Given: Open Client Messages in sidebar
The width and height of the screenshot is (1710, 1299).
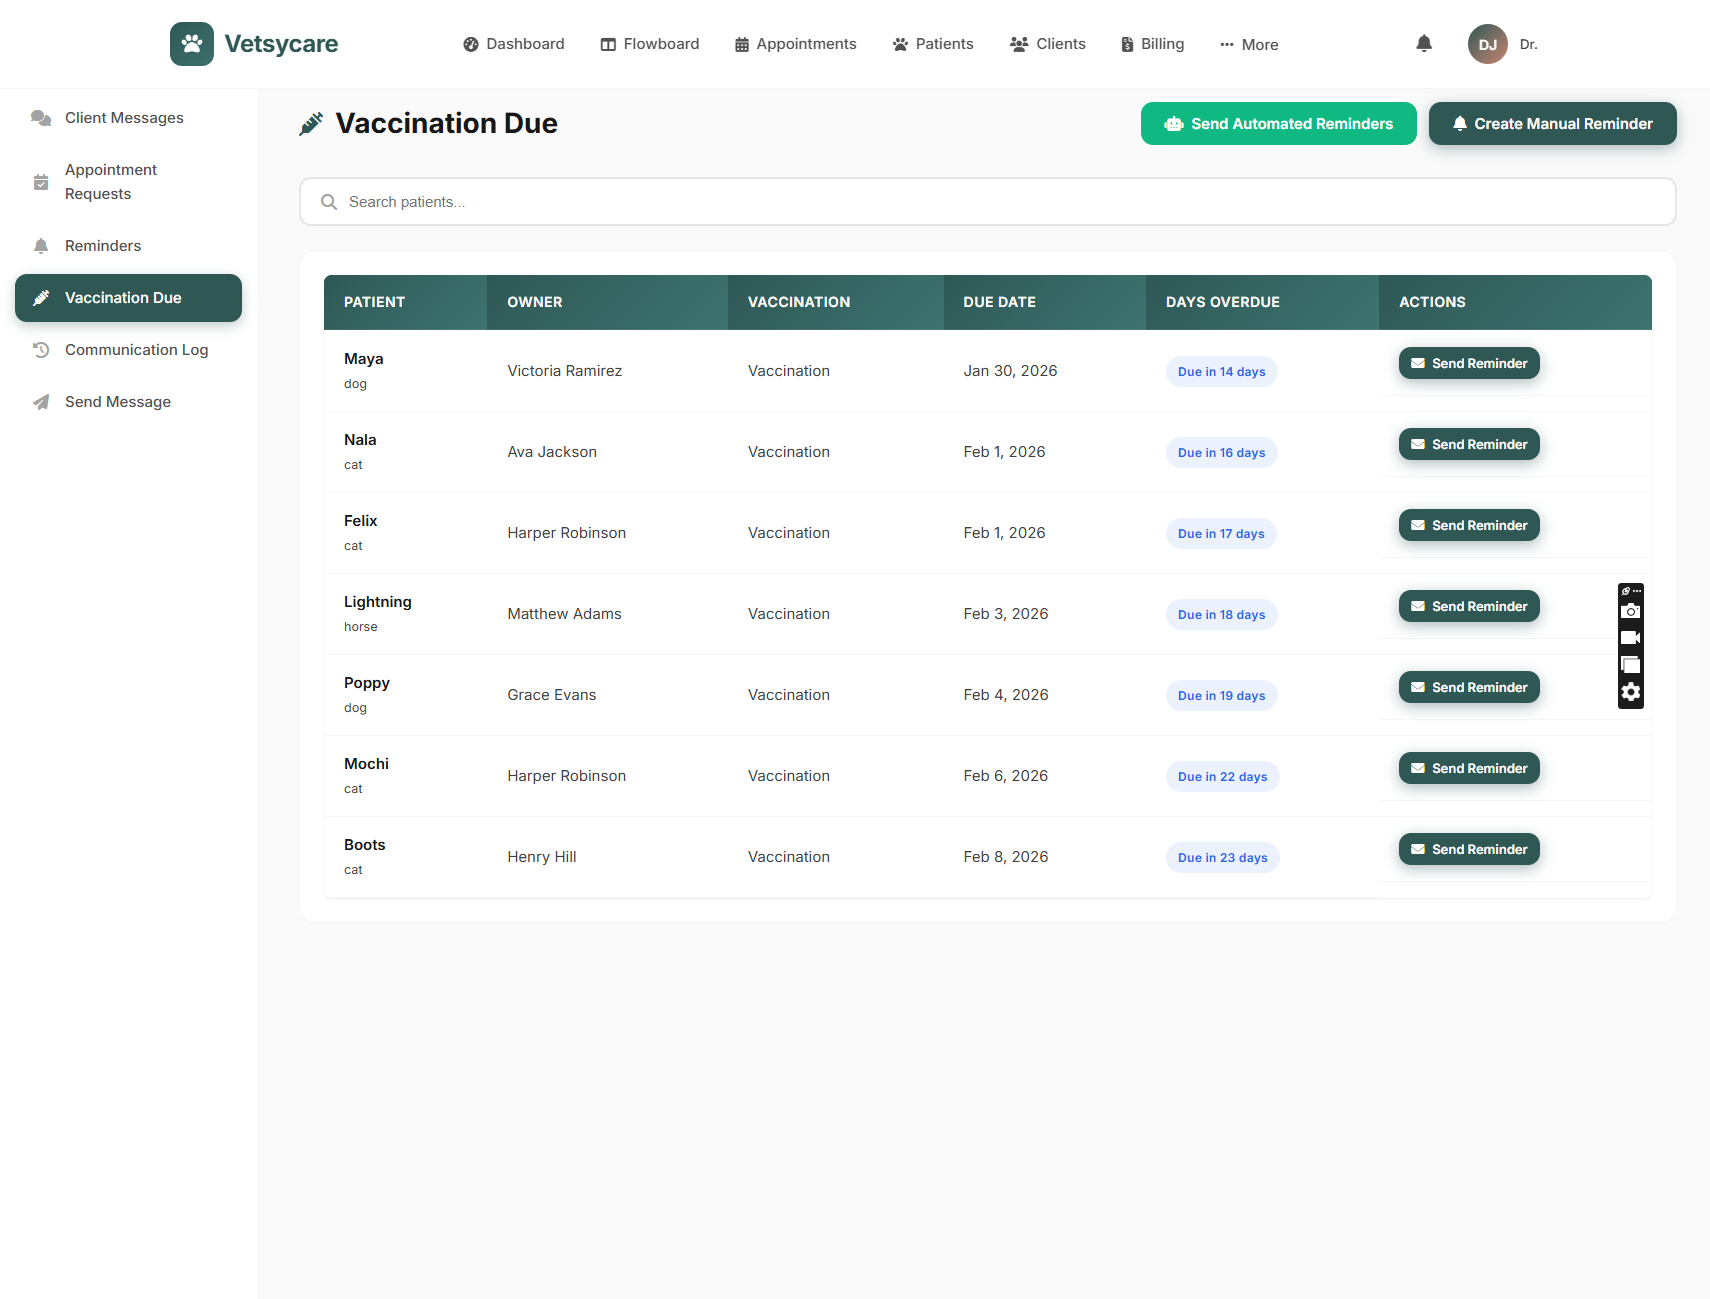Looking at the screenshot, I should coord(124,118).
